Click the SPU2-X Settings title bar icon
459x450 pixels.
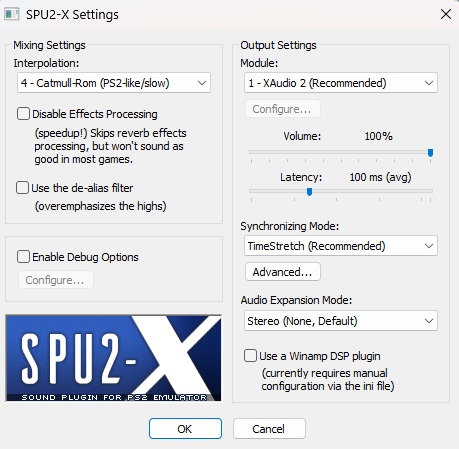point(12,14)
